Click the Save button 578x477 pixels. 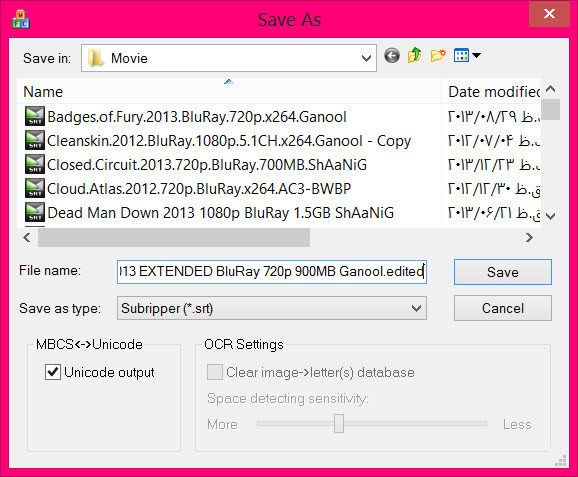pos(503,272)
